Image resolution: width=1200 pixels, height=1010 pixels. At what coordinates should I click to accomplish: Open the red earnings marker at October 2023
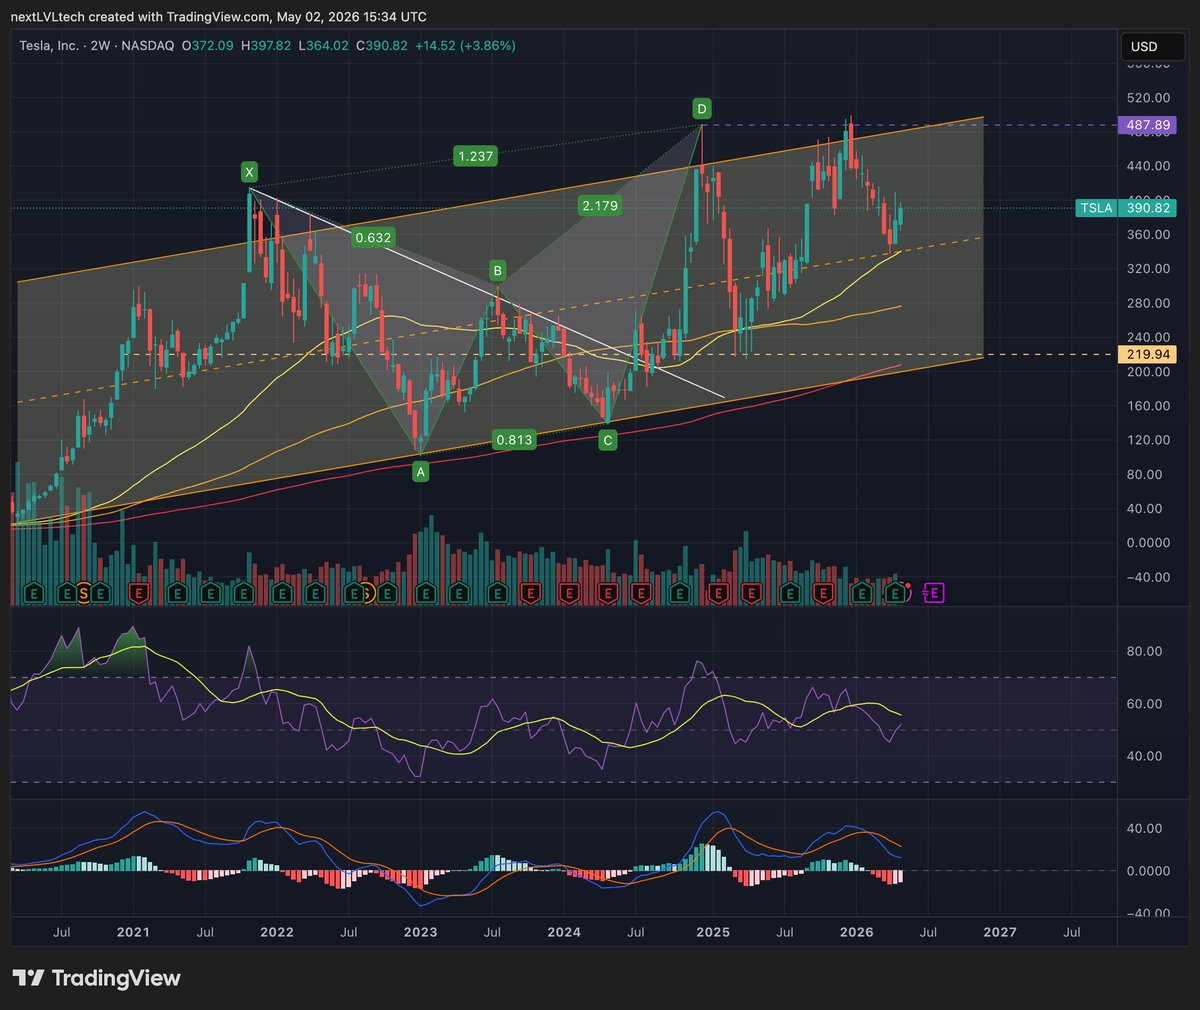(531, 593)
